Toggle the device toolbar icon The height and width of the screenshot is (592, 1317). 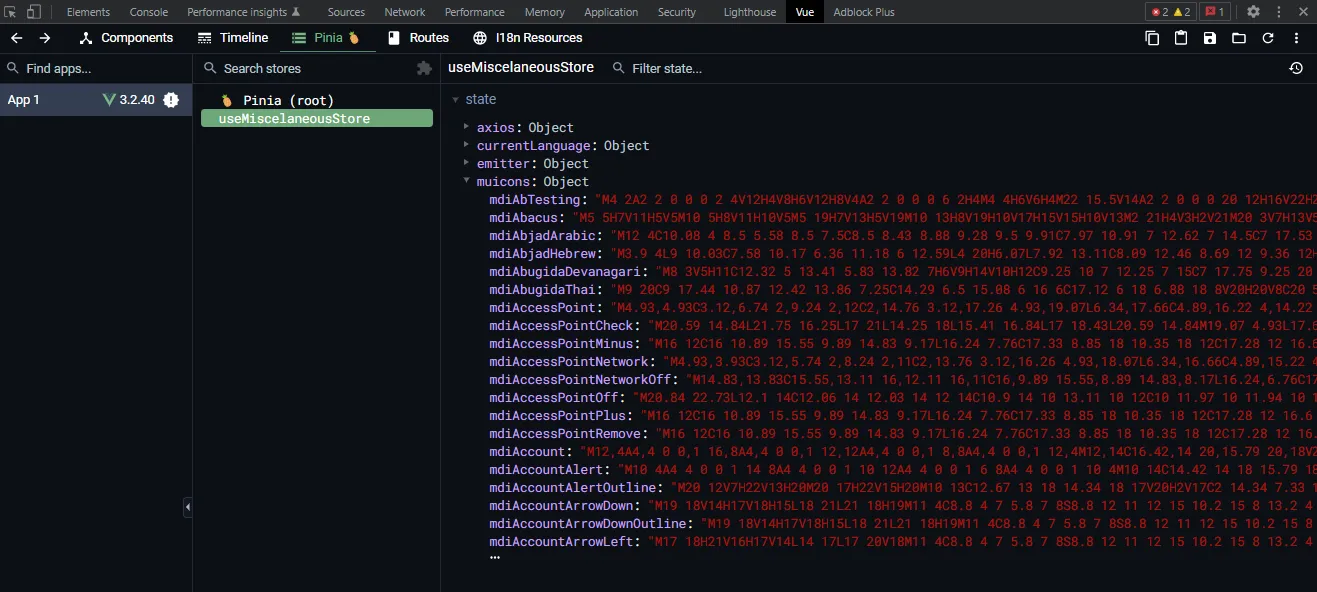pos(33,12)
